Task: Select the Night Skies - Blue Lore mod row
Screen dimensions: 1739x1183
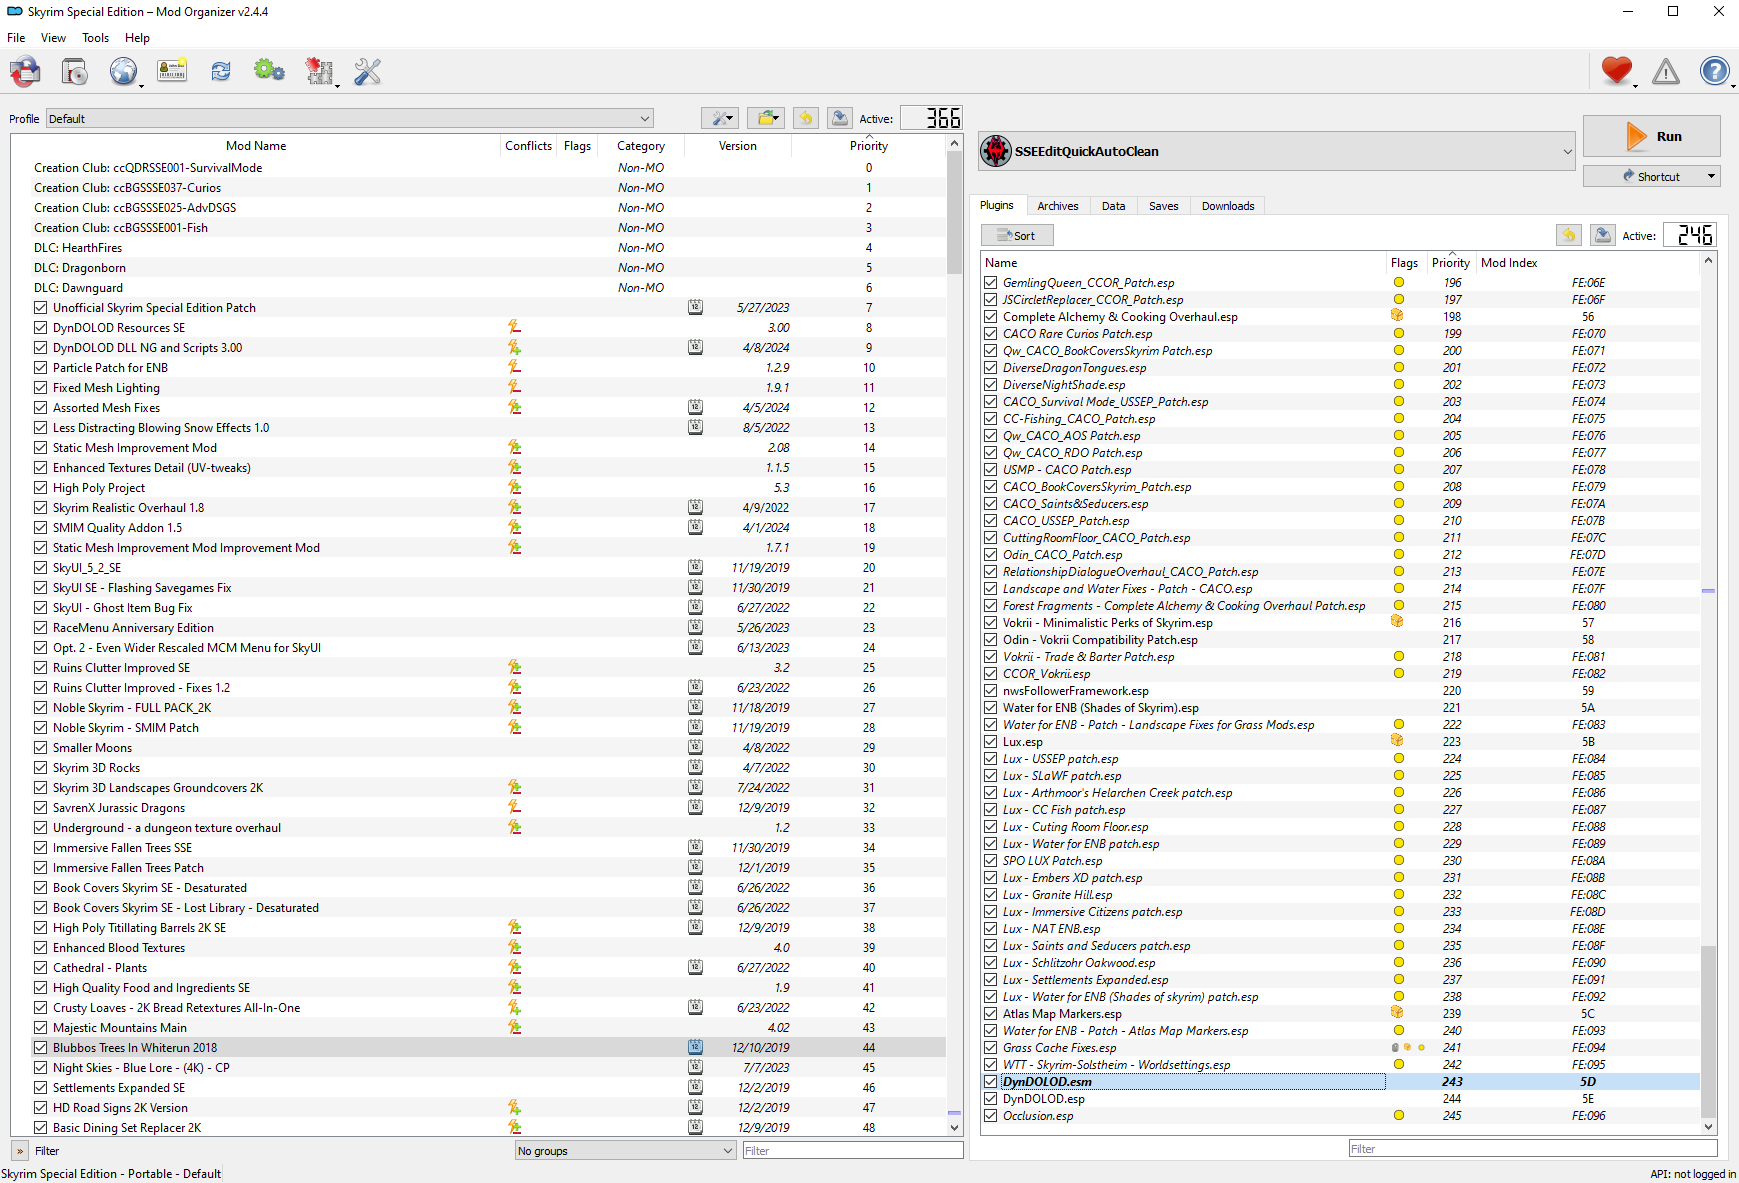Action: [x=478, y=1068]
